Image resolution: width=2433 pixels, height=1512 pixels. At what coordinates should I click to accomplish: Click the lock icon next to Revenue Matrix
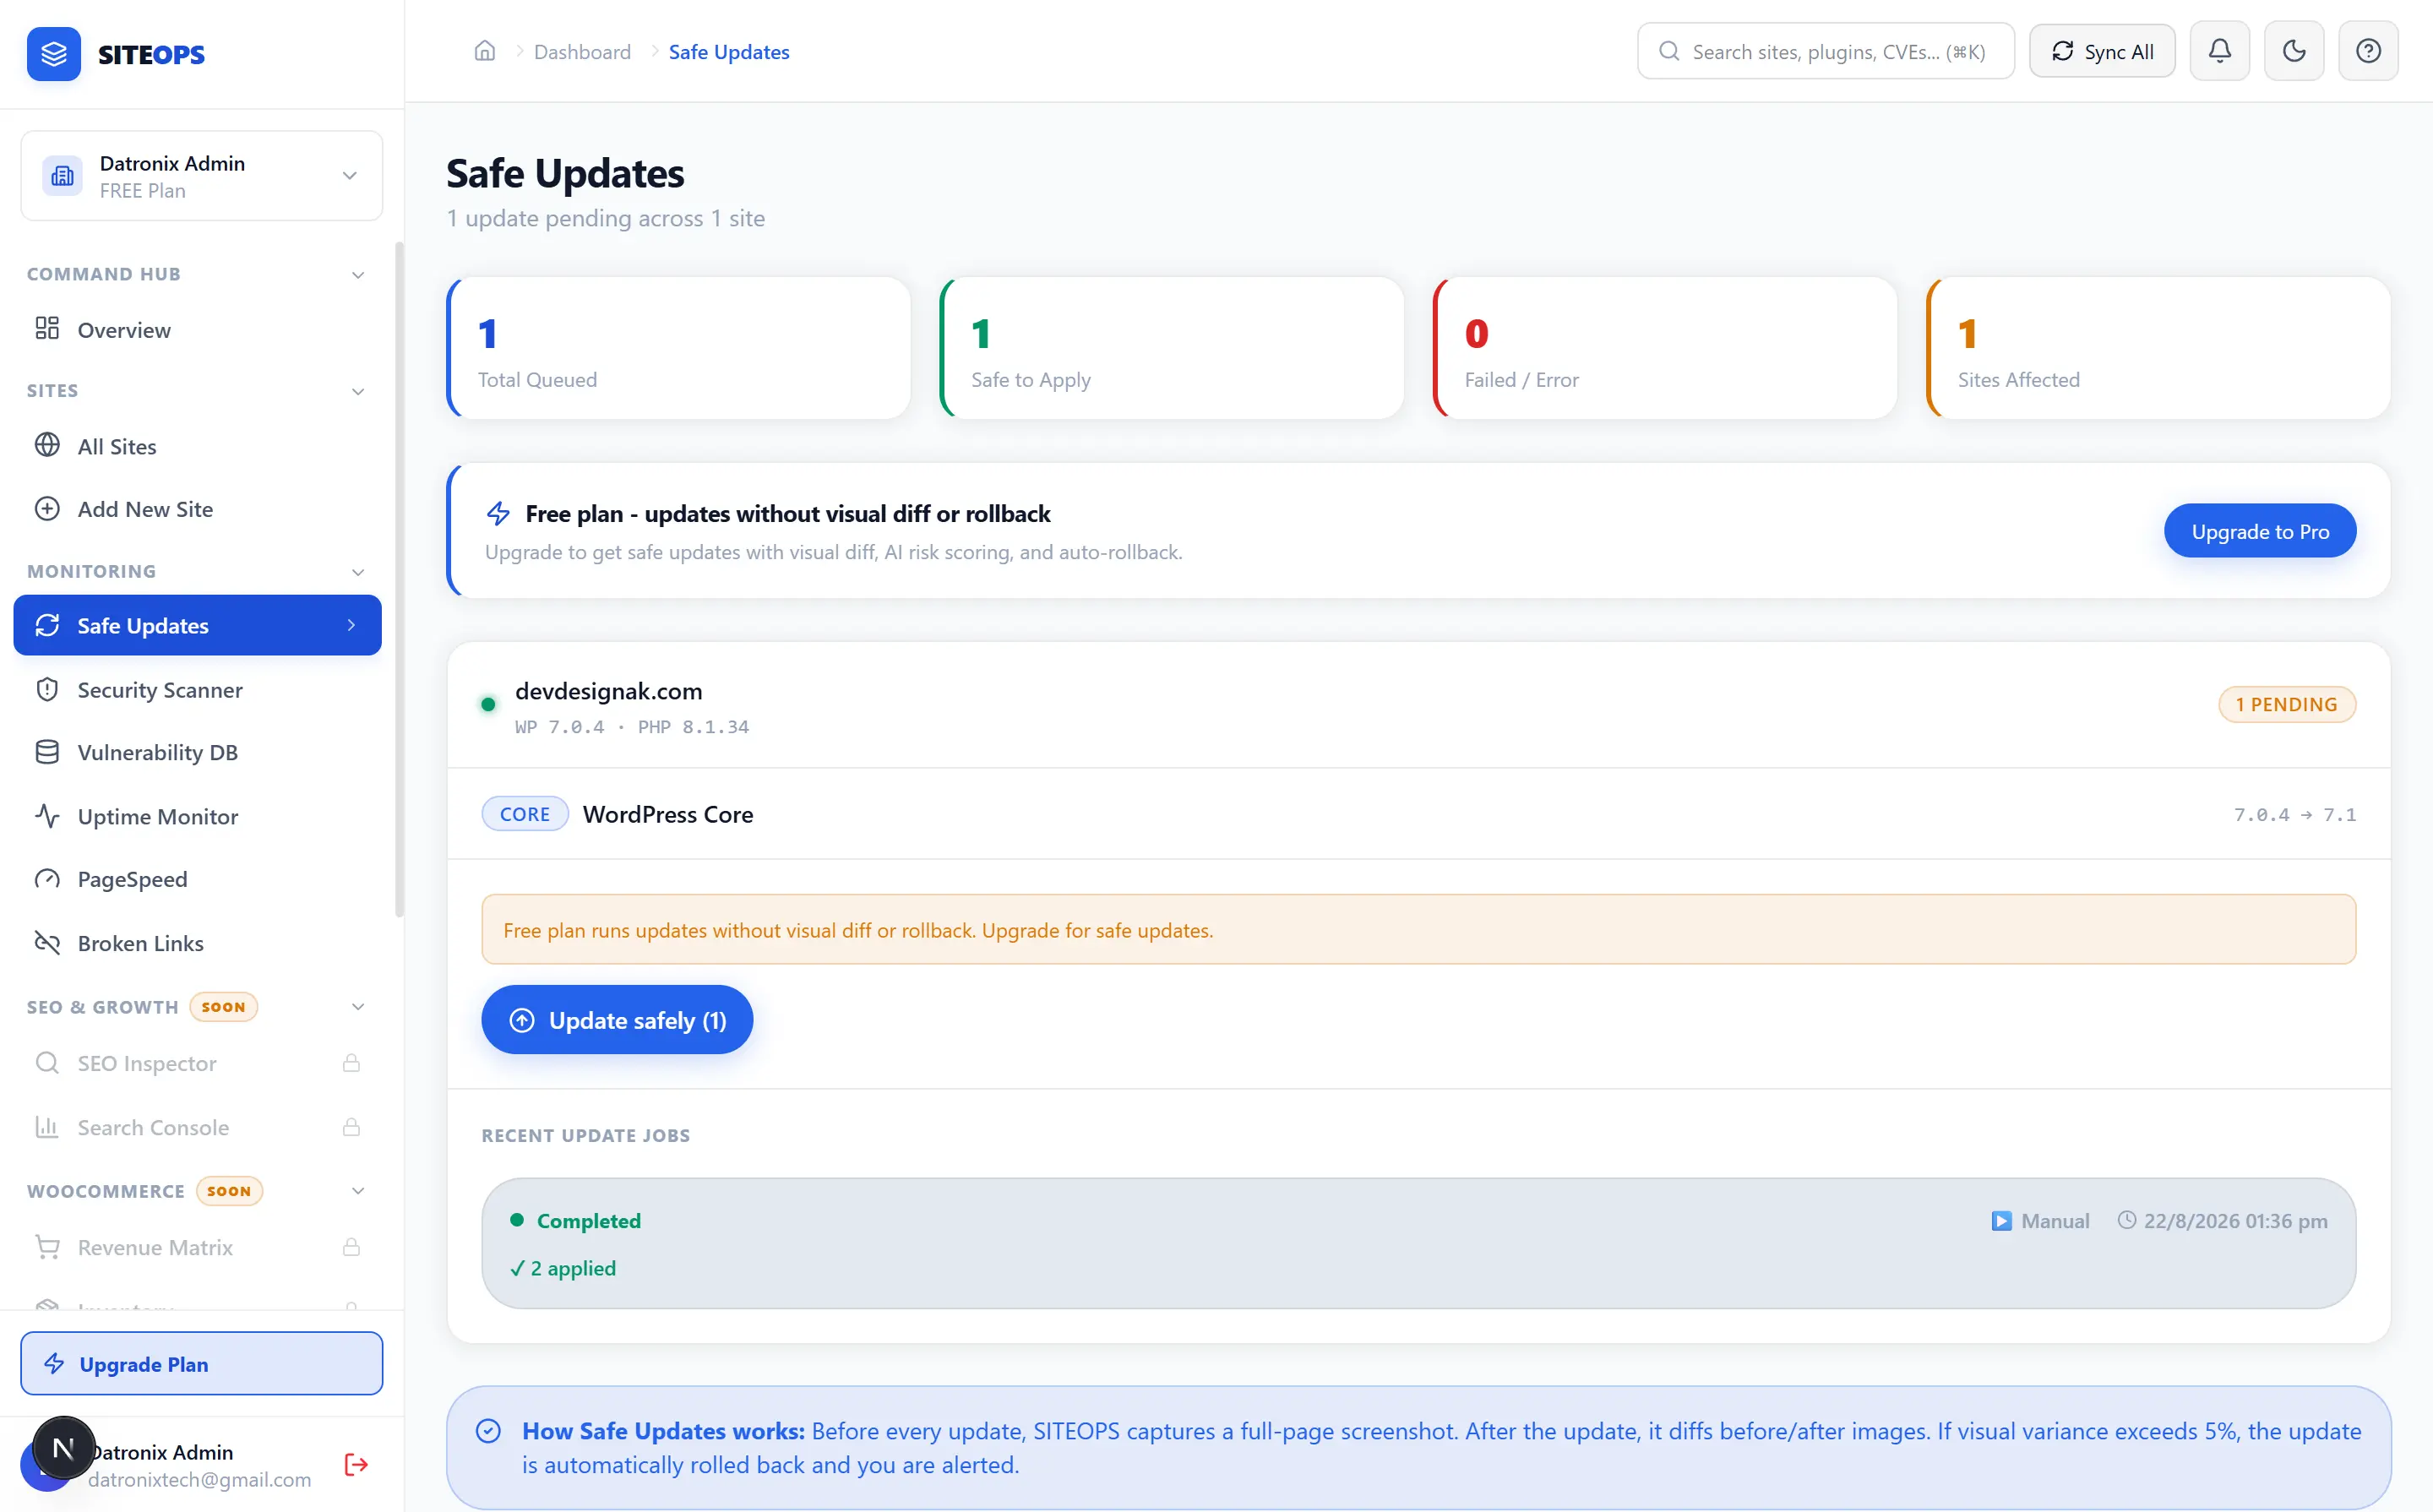pos(351,1247)
